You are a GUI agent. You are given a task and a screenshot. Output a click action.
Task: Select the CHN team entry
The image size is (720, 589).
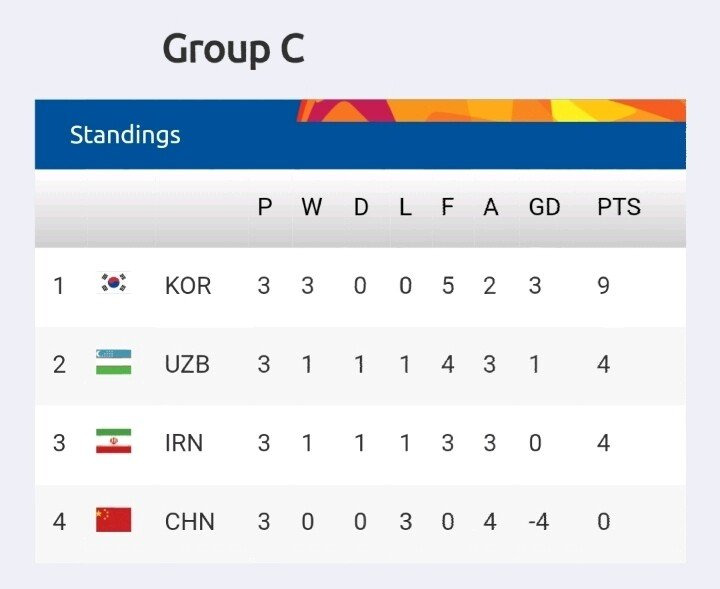click(190, 522)
